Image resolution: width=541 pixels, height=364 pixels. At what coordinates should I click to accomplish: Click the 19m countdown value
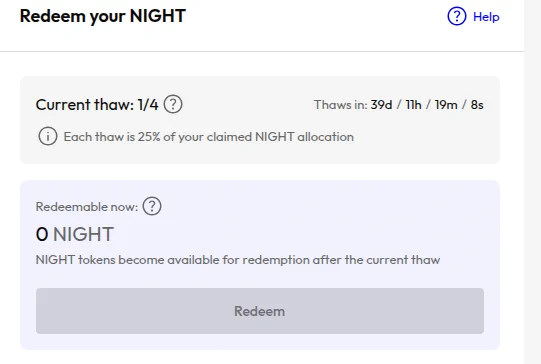point(446,105)
